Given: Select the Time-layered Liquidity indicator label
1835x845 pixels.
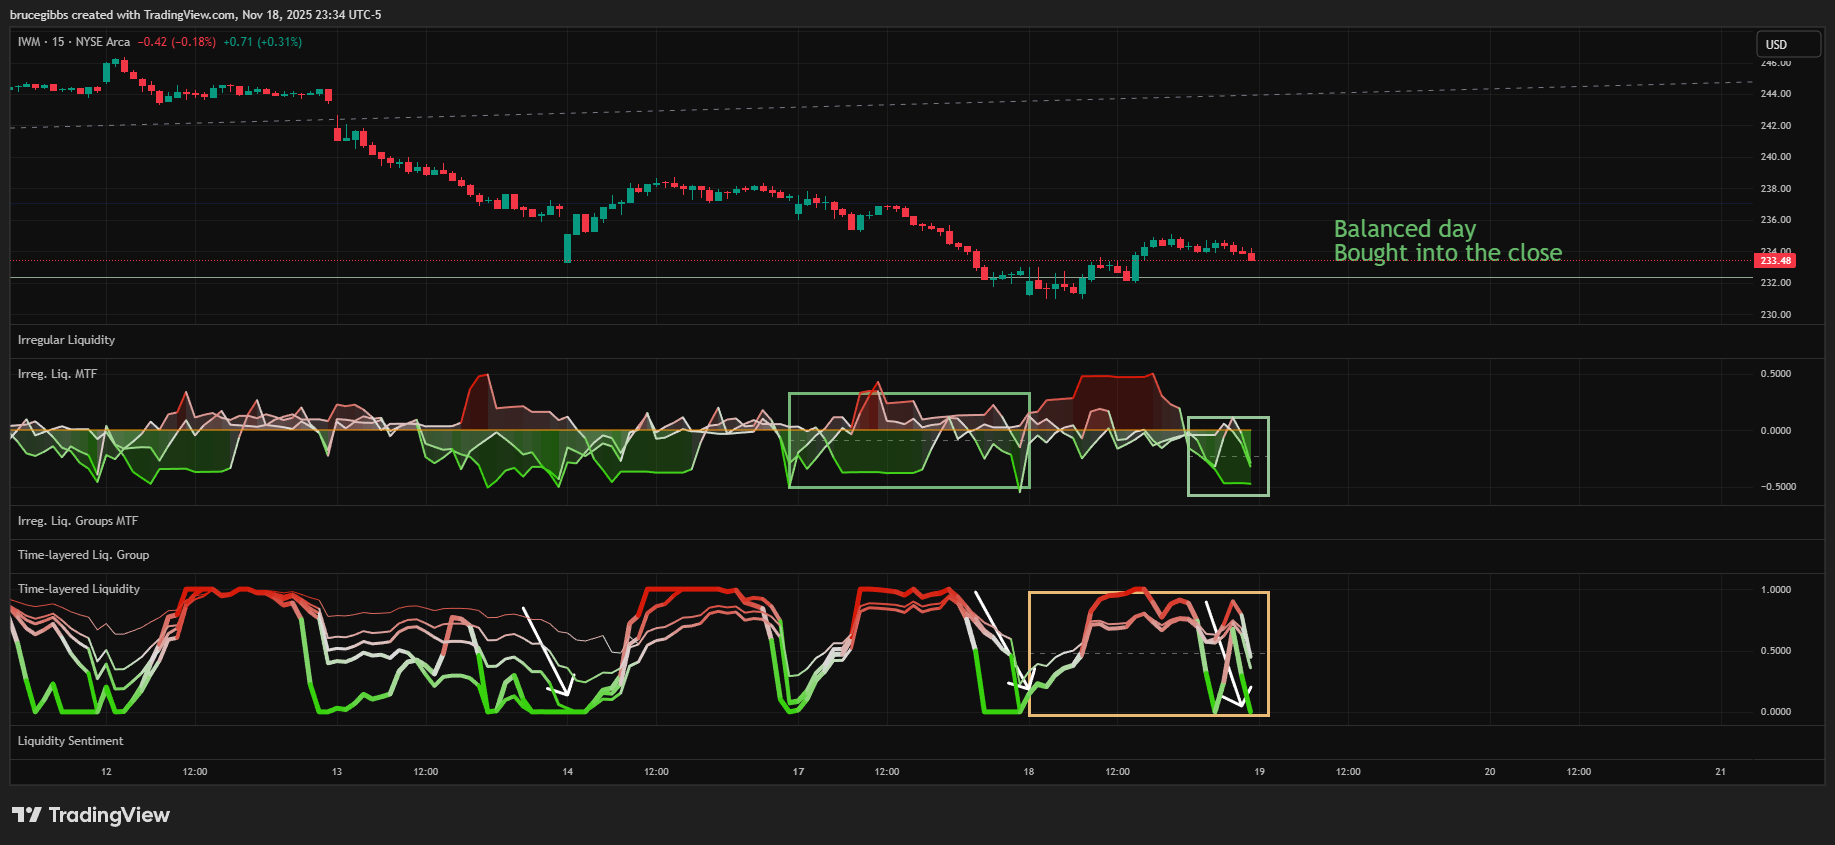Looking at the screenshot, I should pyautogui.click(x=79, y=589).
